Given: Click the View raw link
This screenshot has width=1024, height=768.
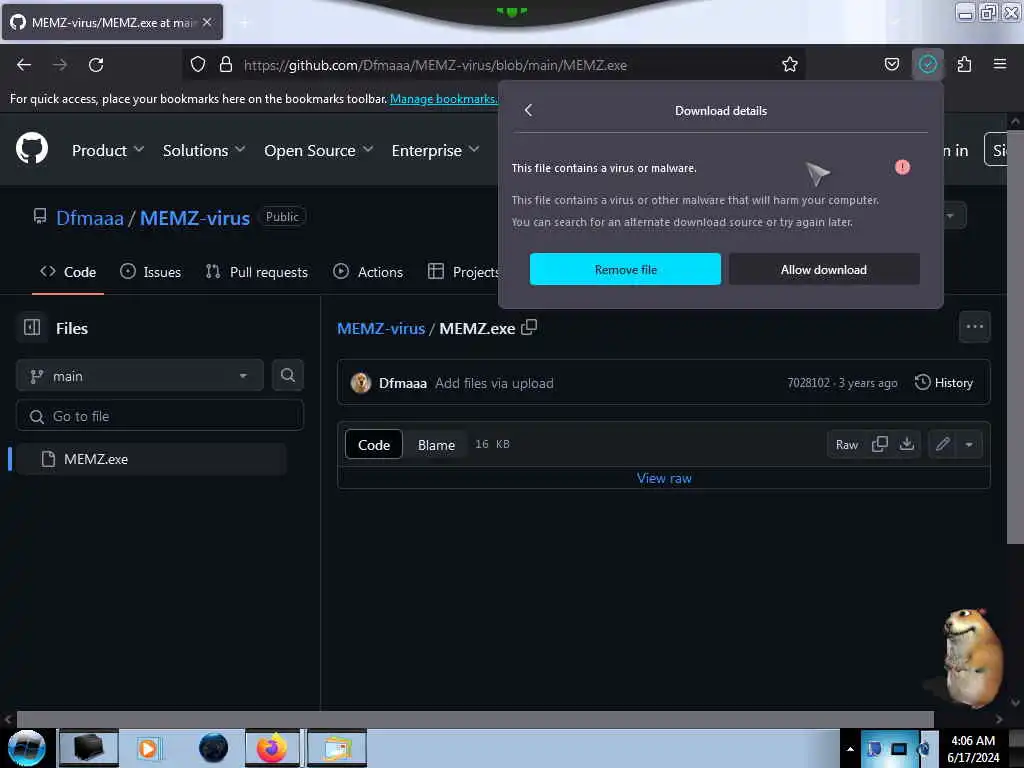Looking at the screenshot, I should [664, 478].
